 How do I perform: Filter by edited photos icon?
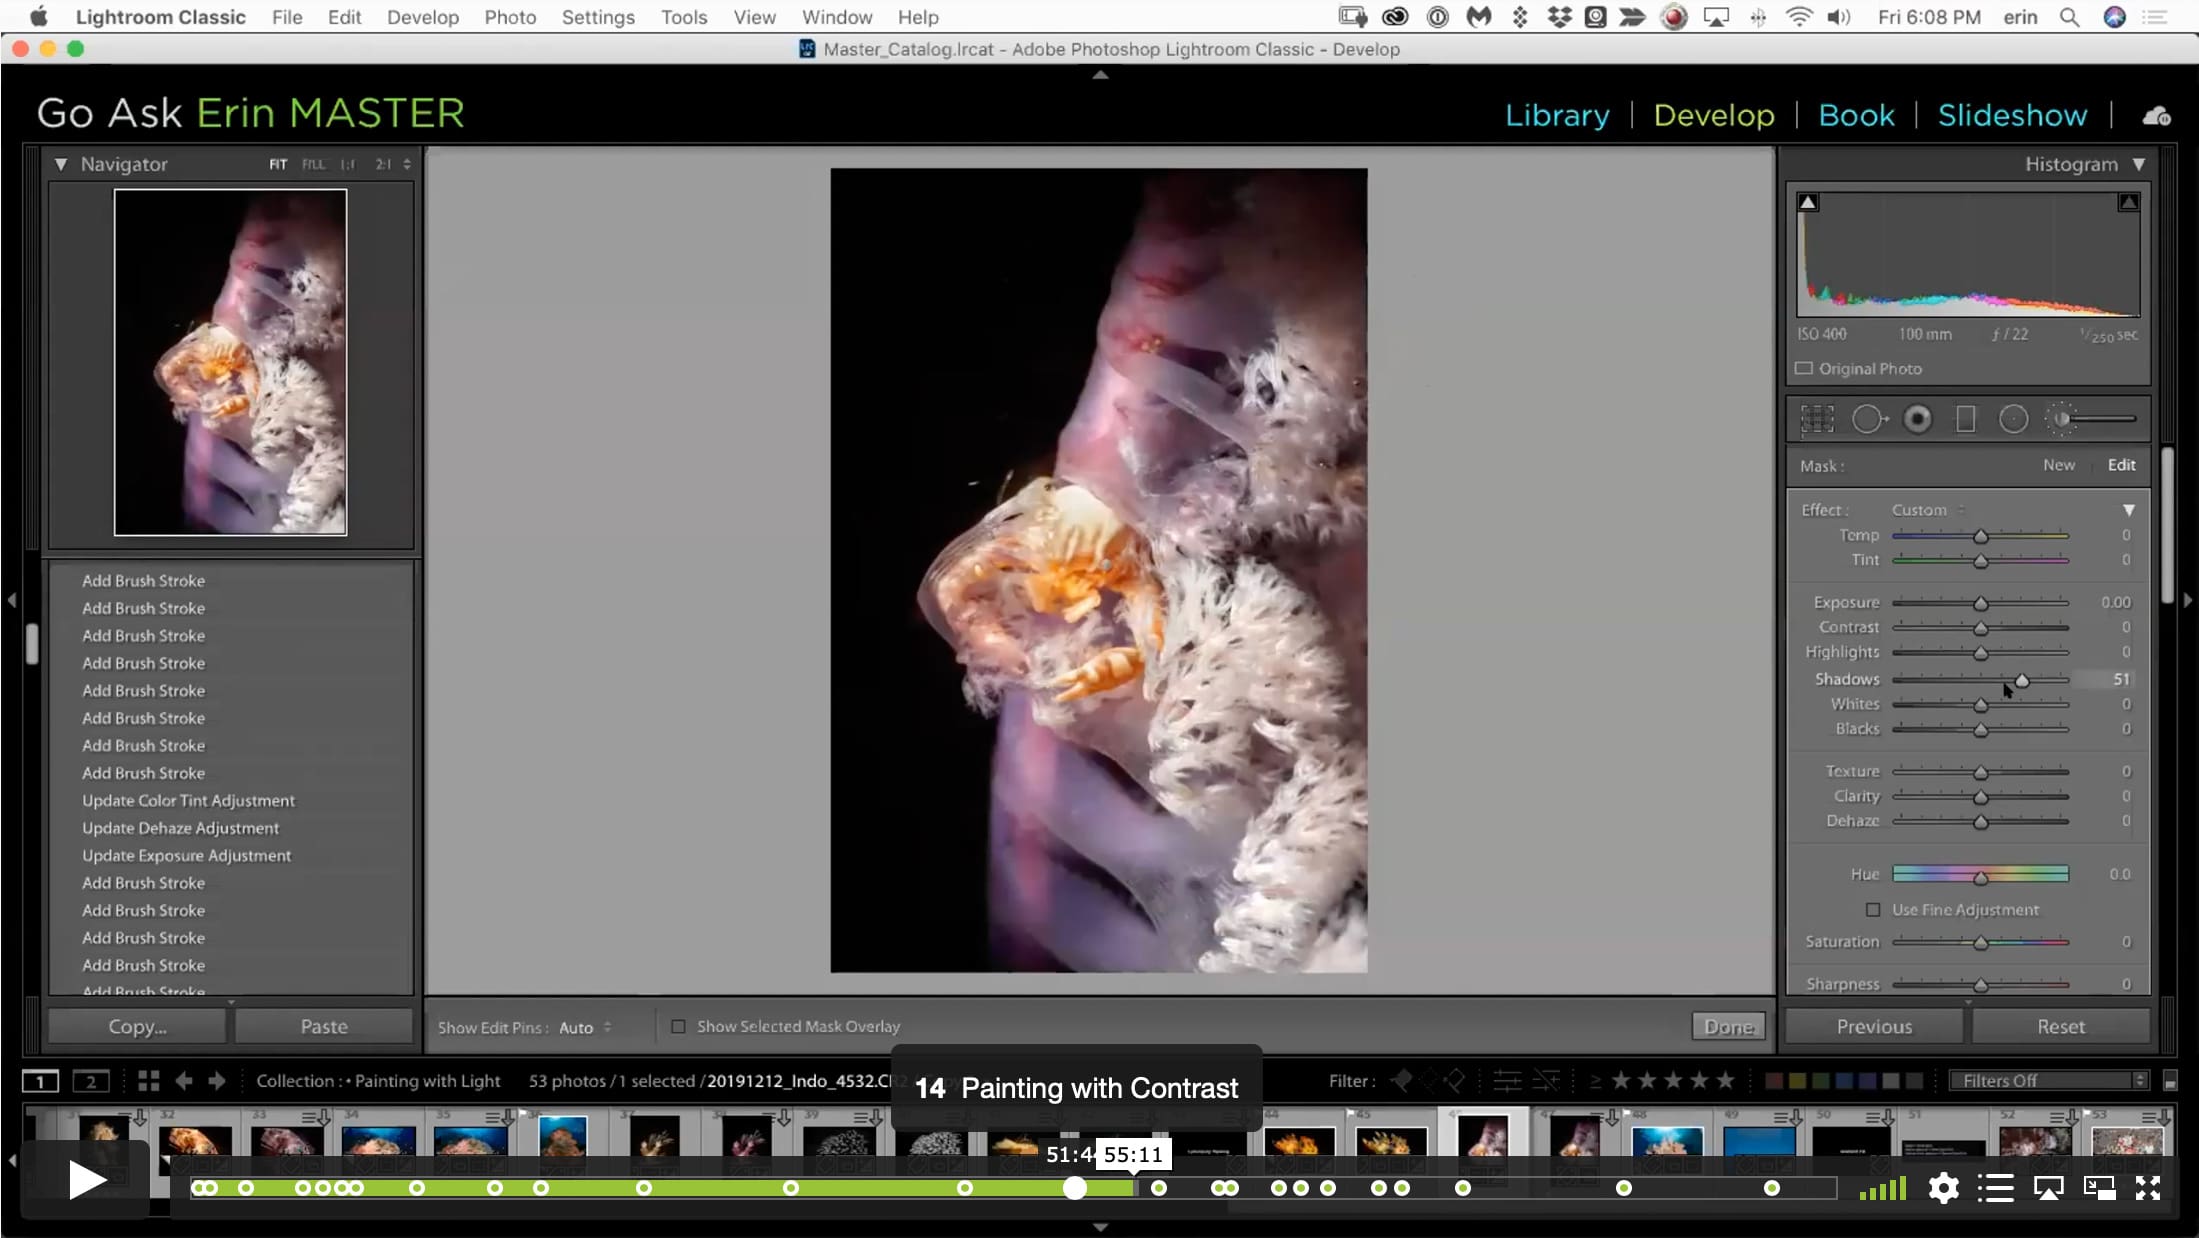point(1507,1080)
